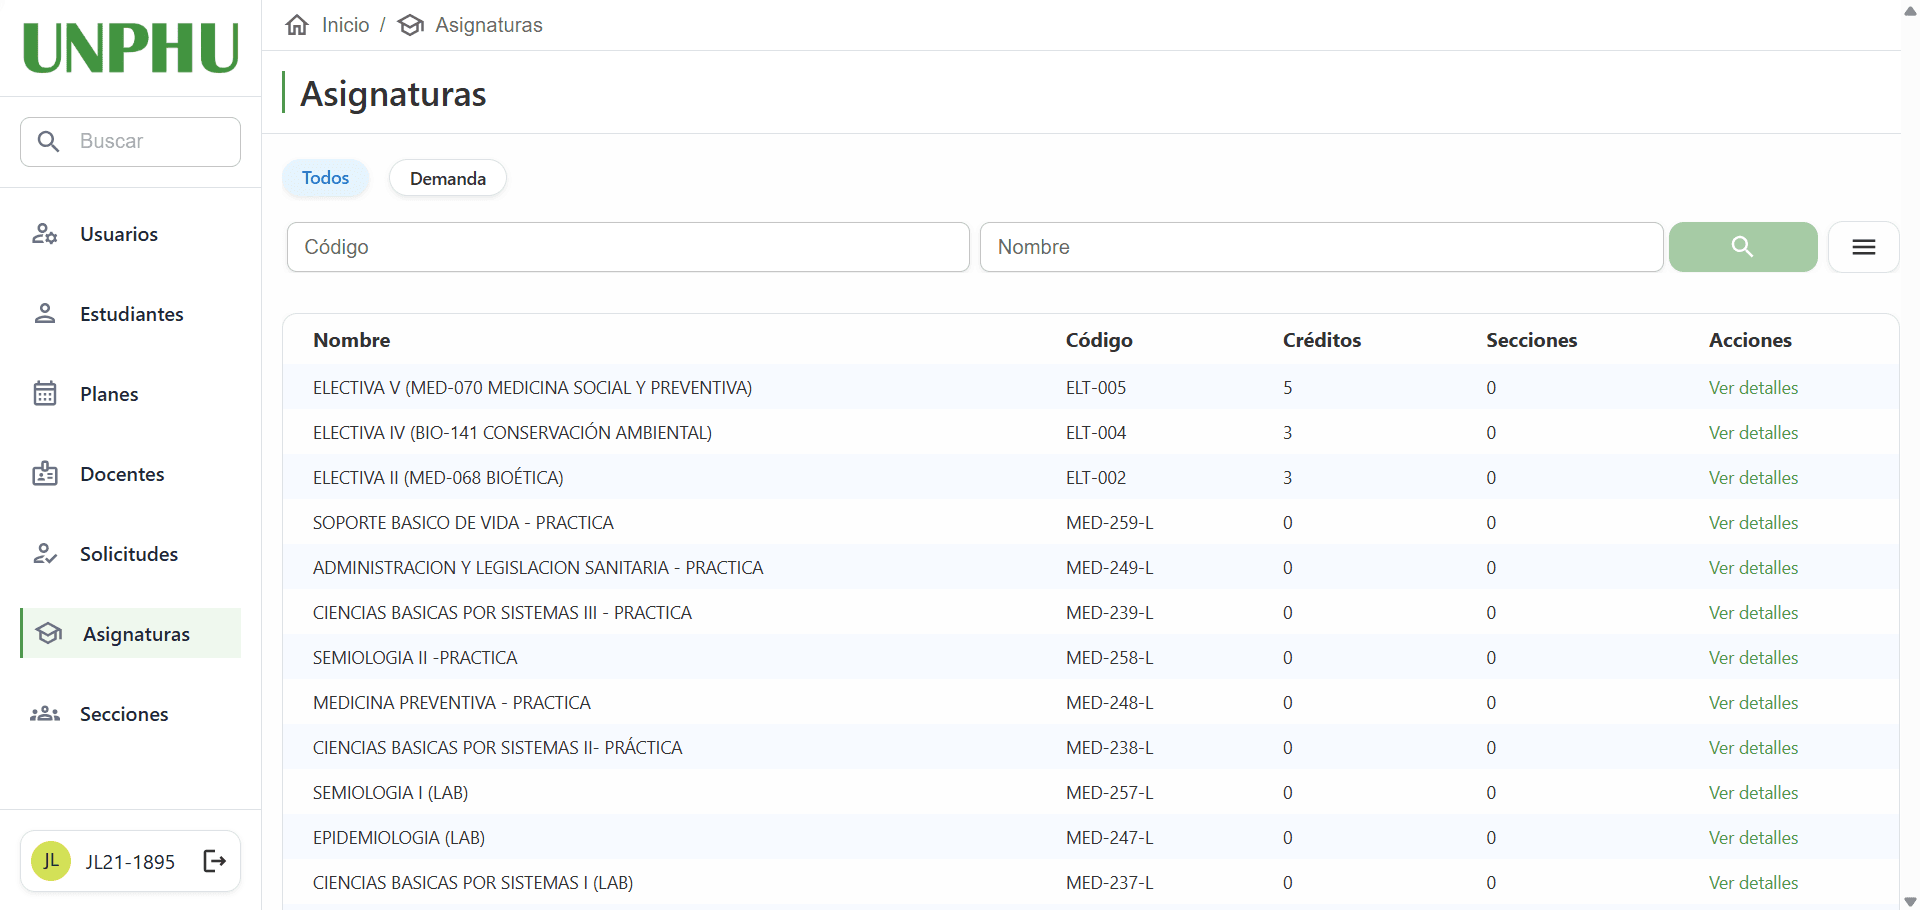The image size is (1920, 910).
Task: Open Ver detalles for MED-237-L
Action: tap(1753, 883)
